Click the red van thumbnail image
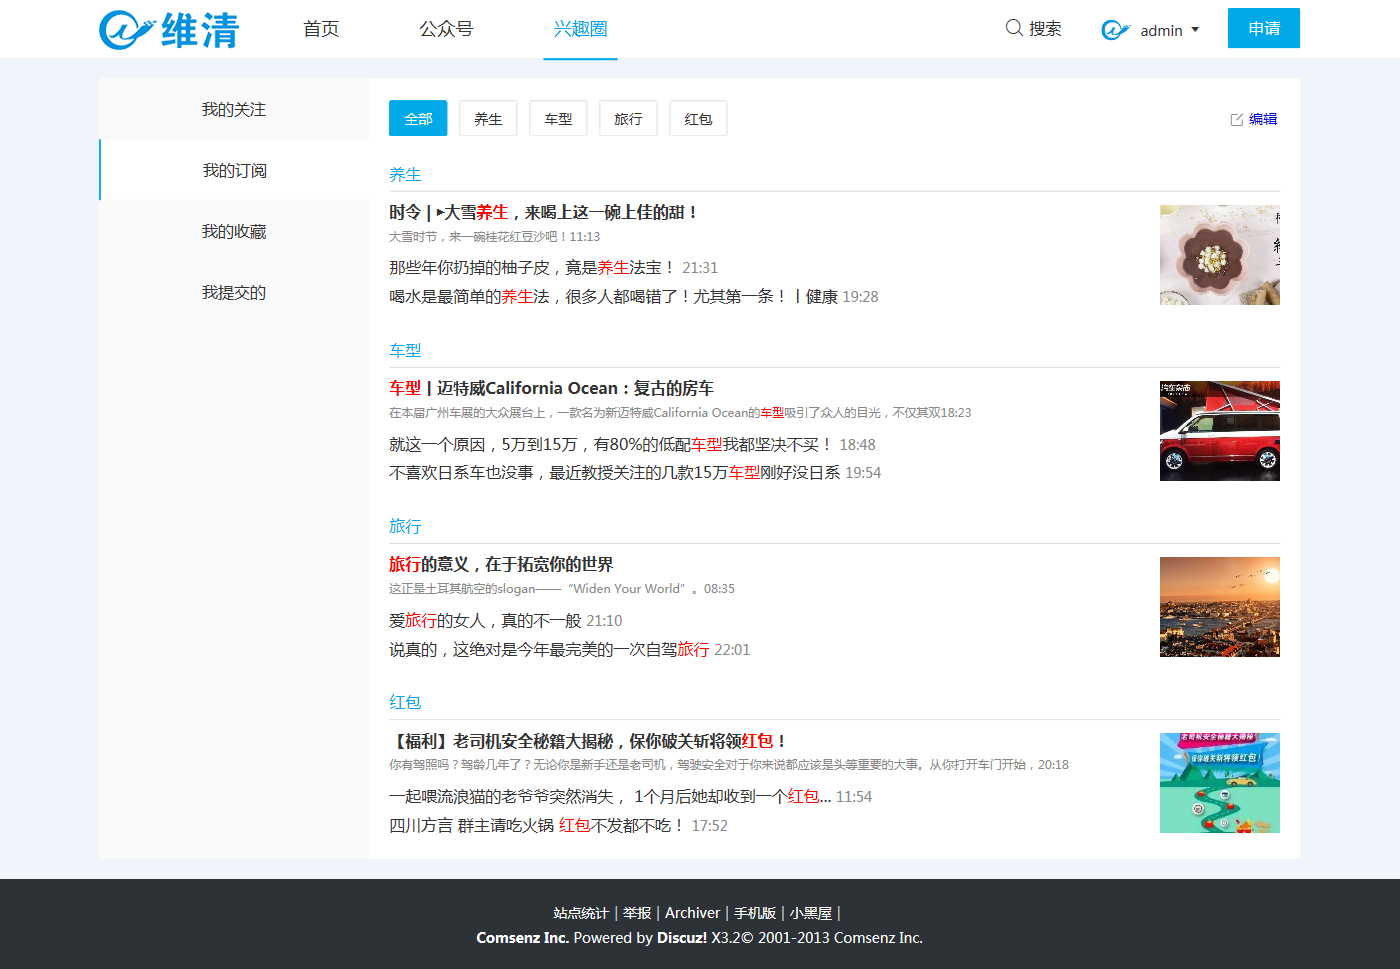The width and height of the screenshot is (1400, 969). coord(1220,431)
